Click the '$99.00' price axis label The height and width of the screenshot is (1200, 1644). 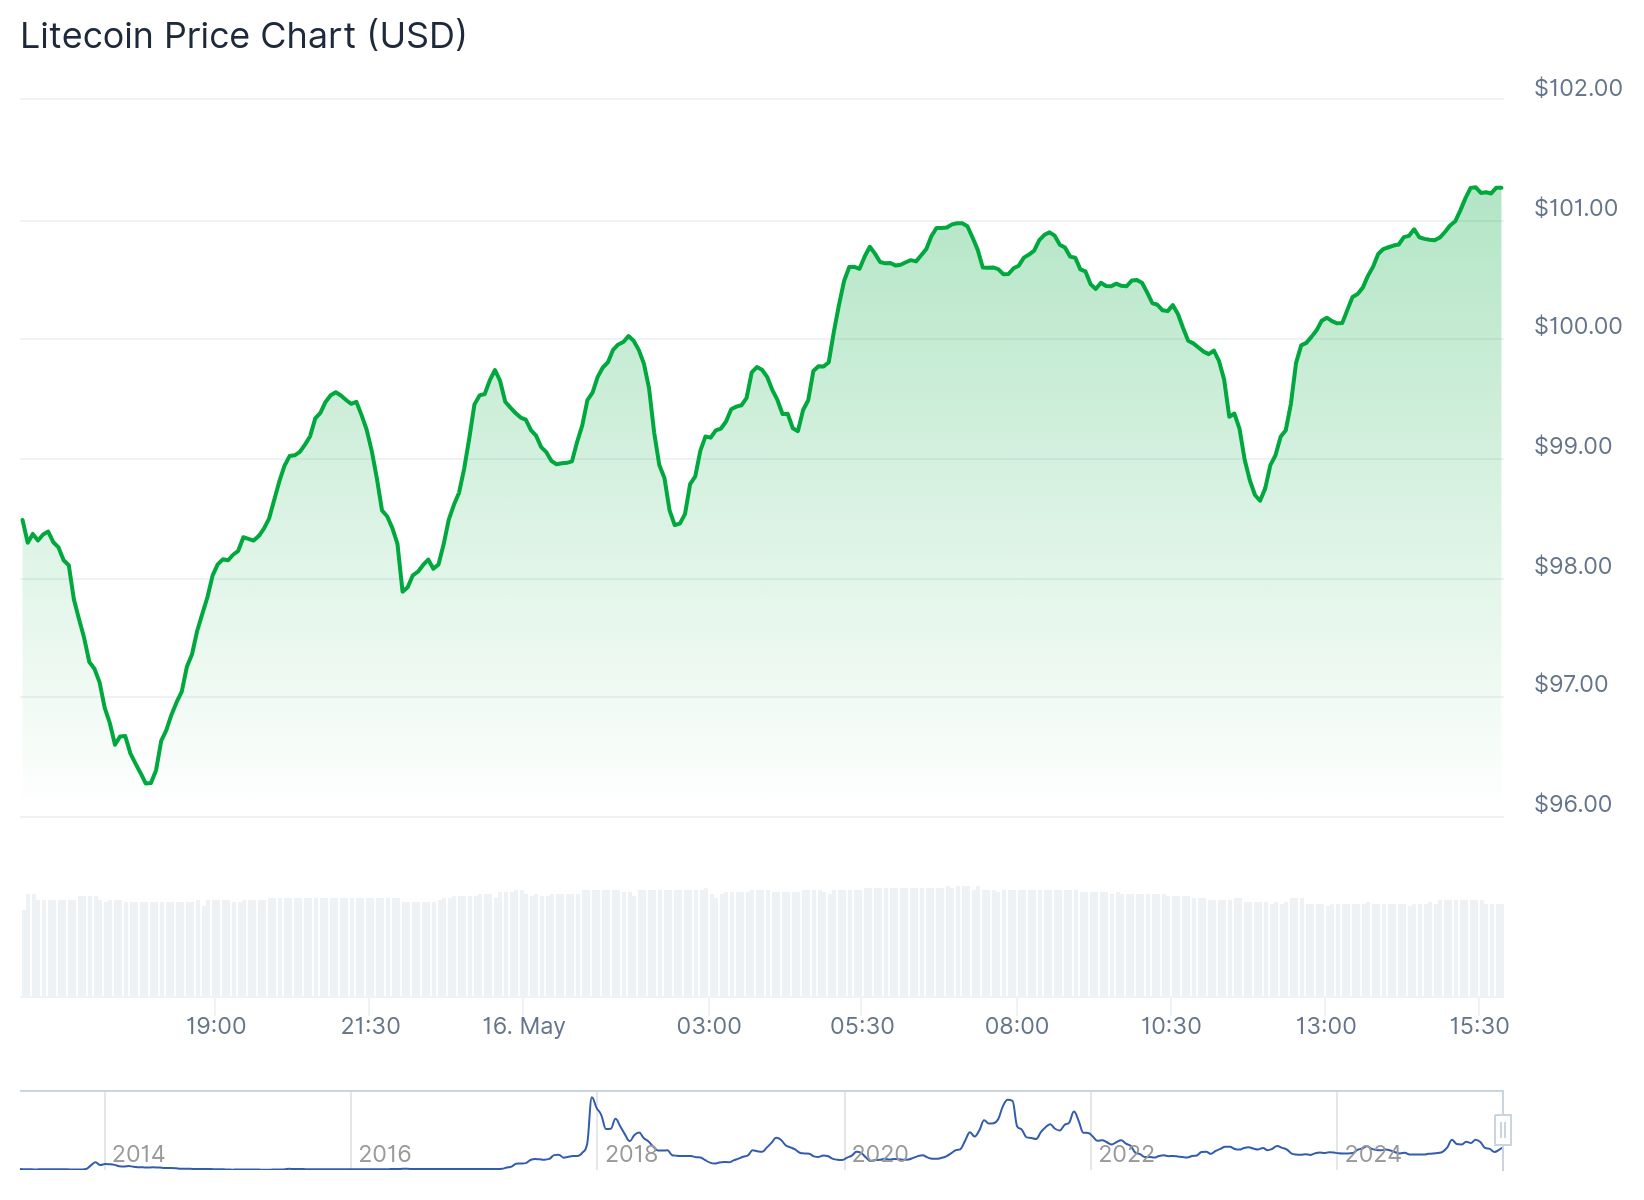pyautogui.click(x=1573, y=446)
